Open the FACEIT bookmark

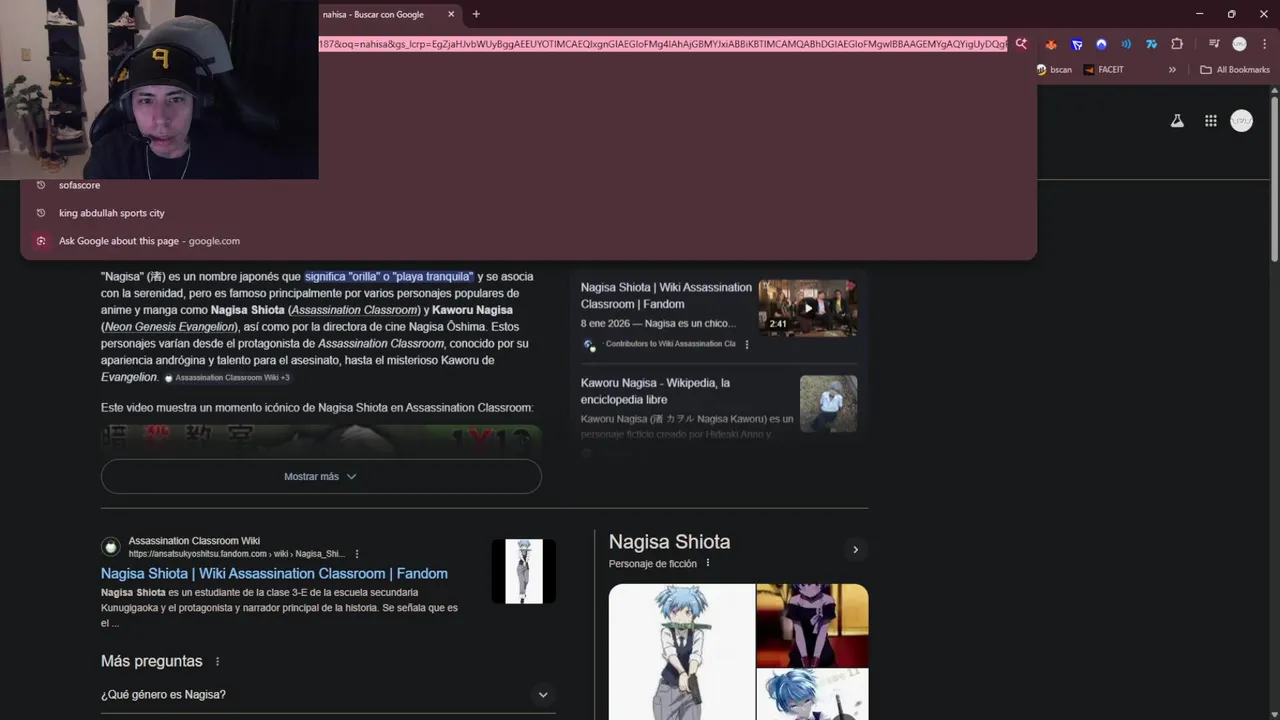click(1104, 70)
